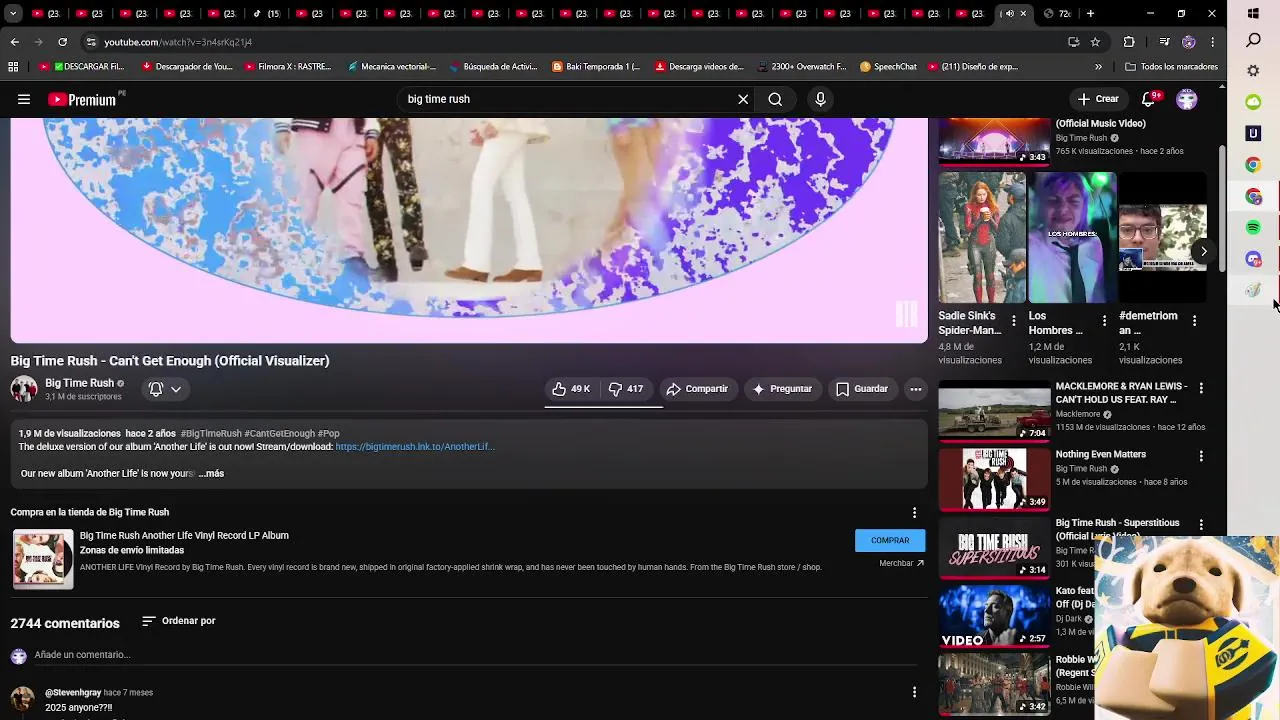This screenshot has height=720, width=1280.
Task: Click in the YouTube search box
Action: coord(568,99)
